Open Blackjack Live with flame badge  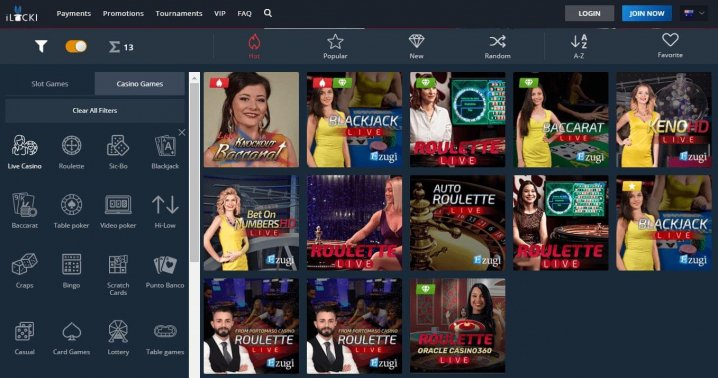pos(354,120)
